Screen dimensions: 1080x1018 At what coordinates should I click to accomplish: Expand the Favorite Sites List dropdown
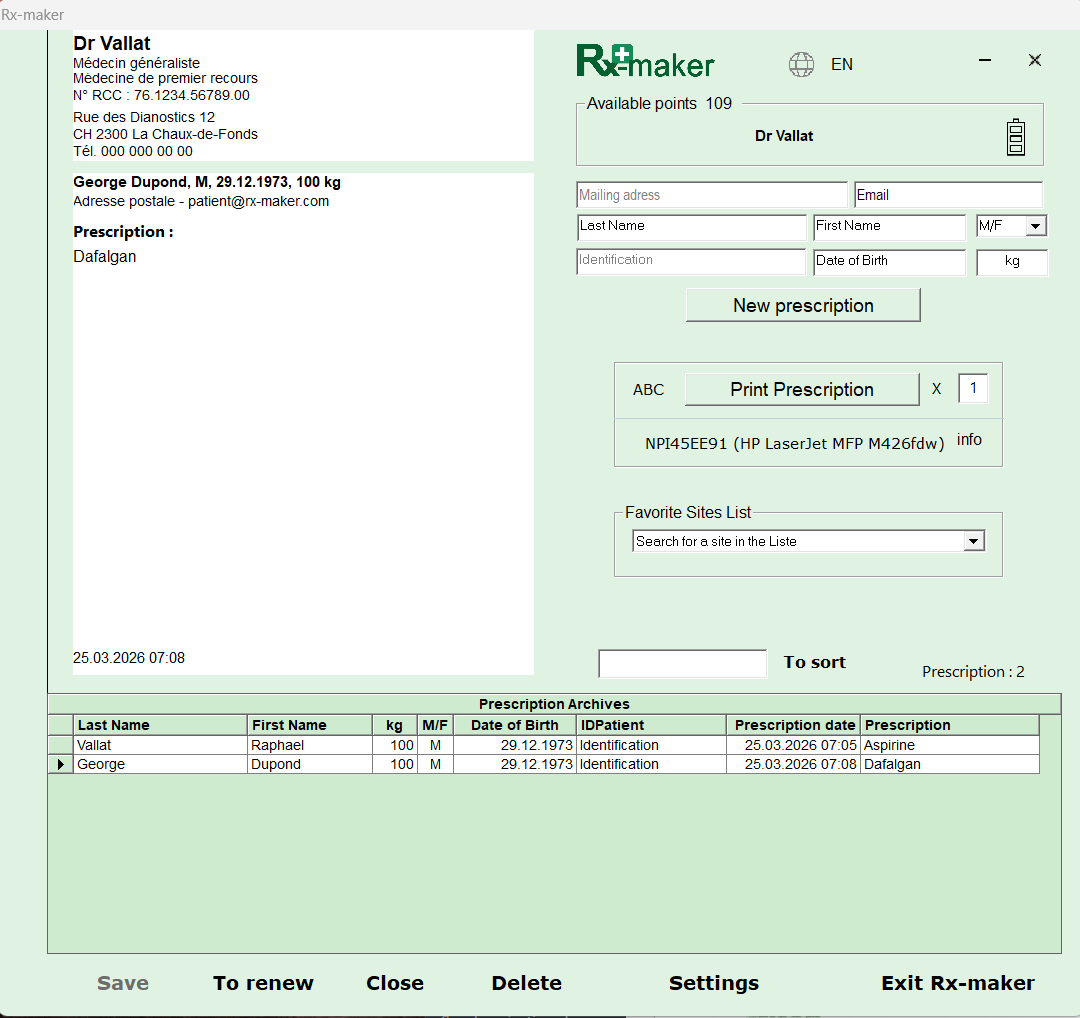[x=973, y=541]
